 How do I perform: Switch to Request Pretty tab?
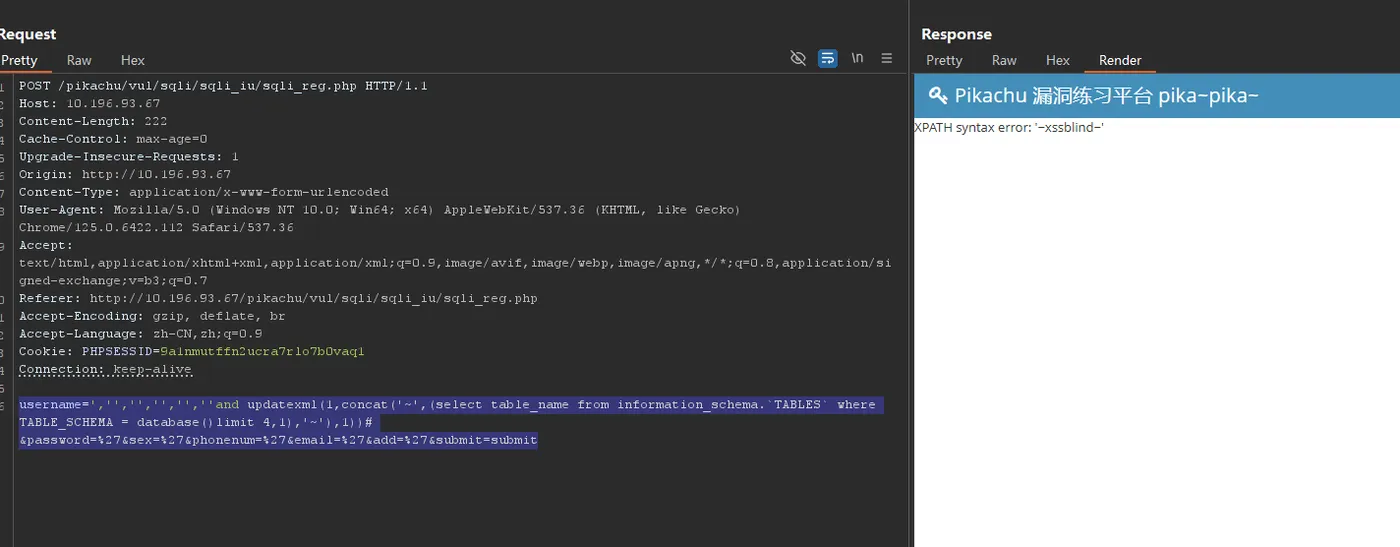[x=19, y=60]
